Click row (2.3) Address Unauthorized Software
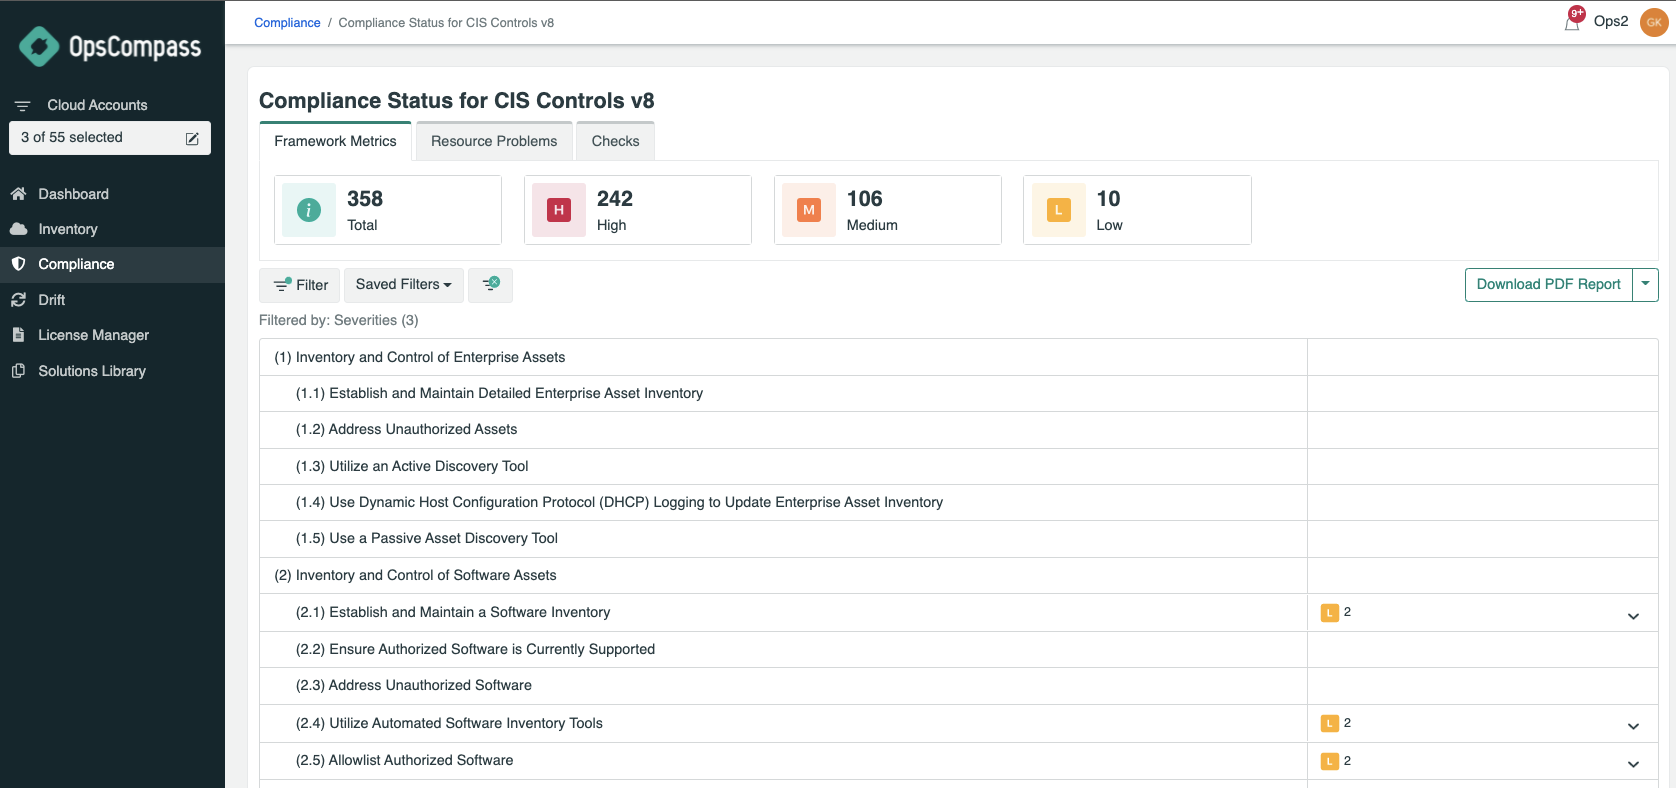The height and width of the screenshot is (788, 1676). click(958, 686)
